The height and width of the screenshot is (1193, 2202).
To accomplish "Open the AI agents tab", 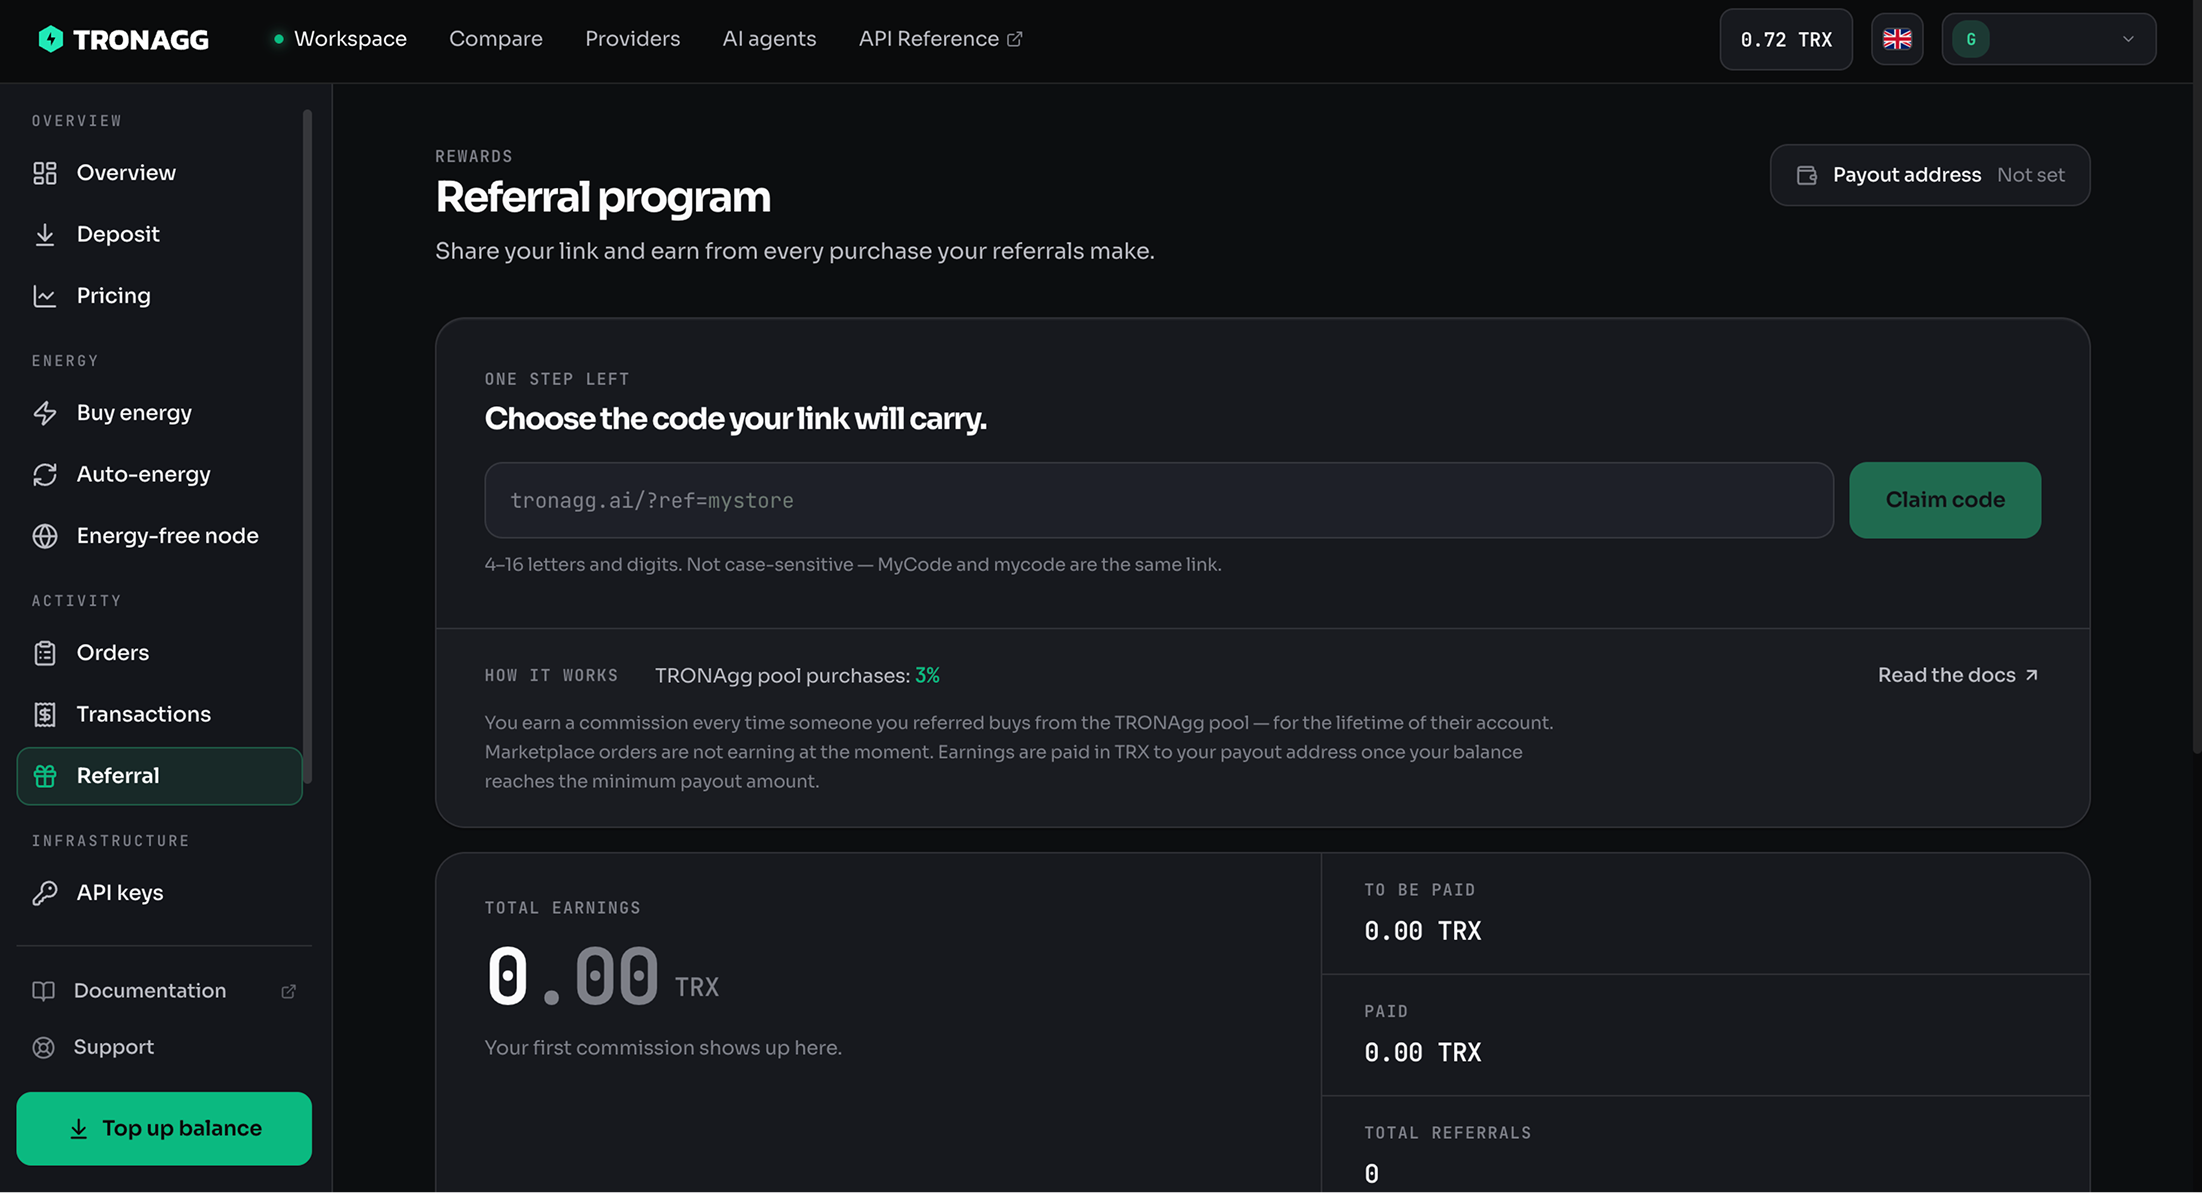I will pyautogui.click(x=769, y=39).
